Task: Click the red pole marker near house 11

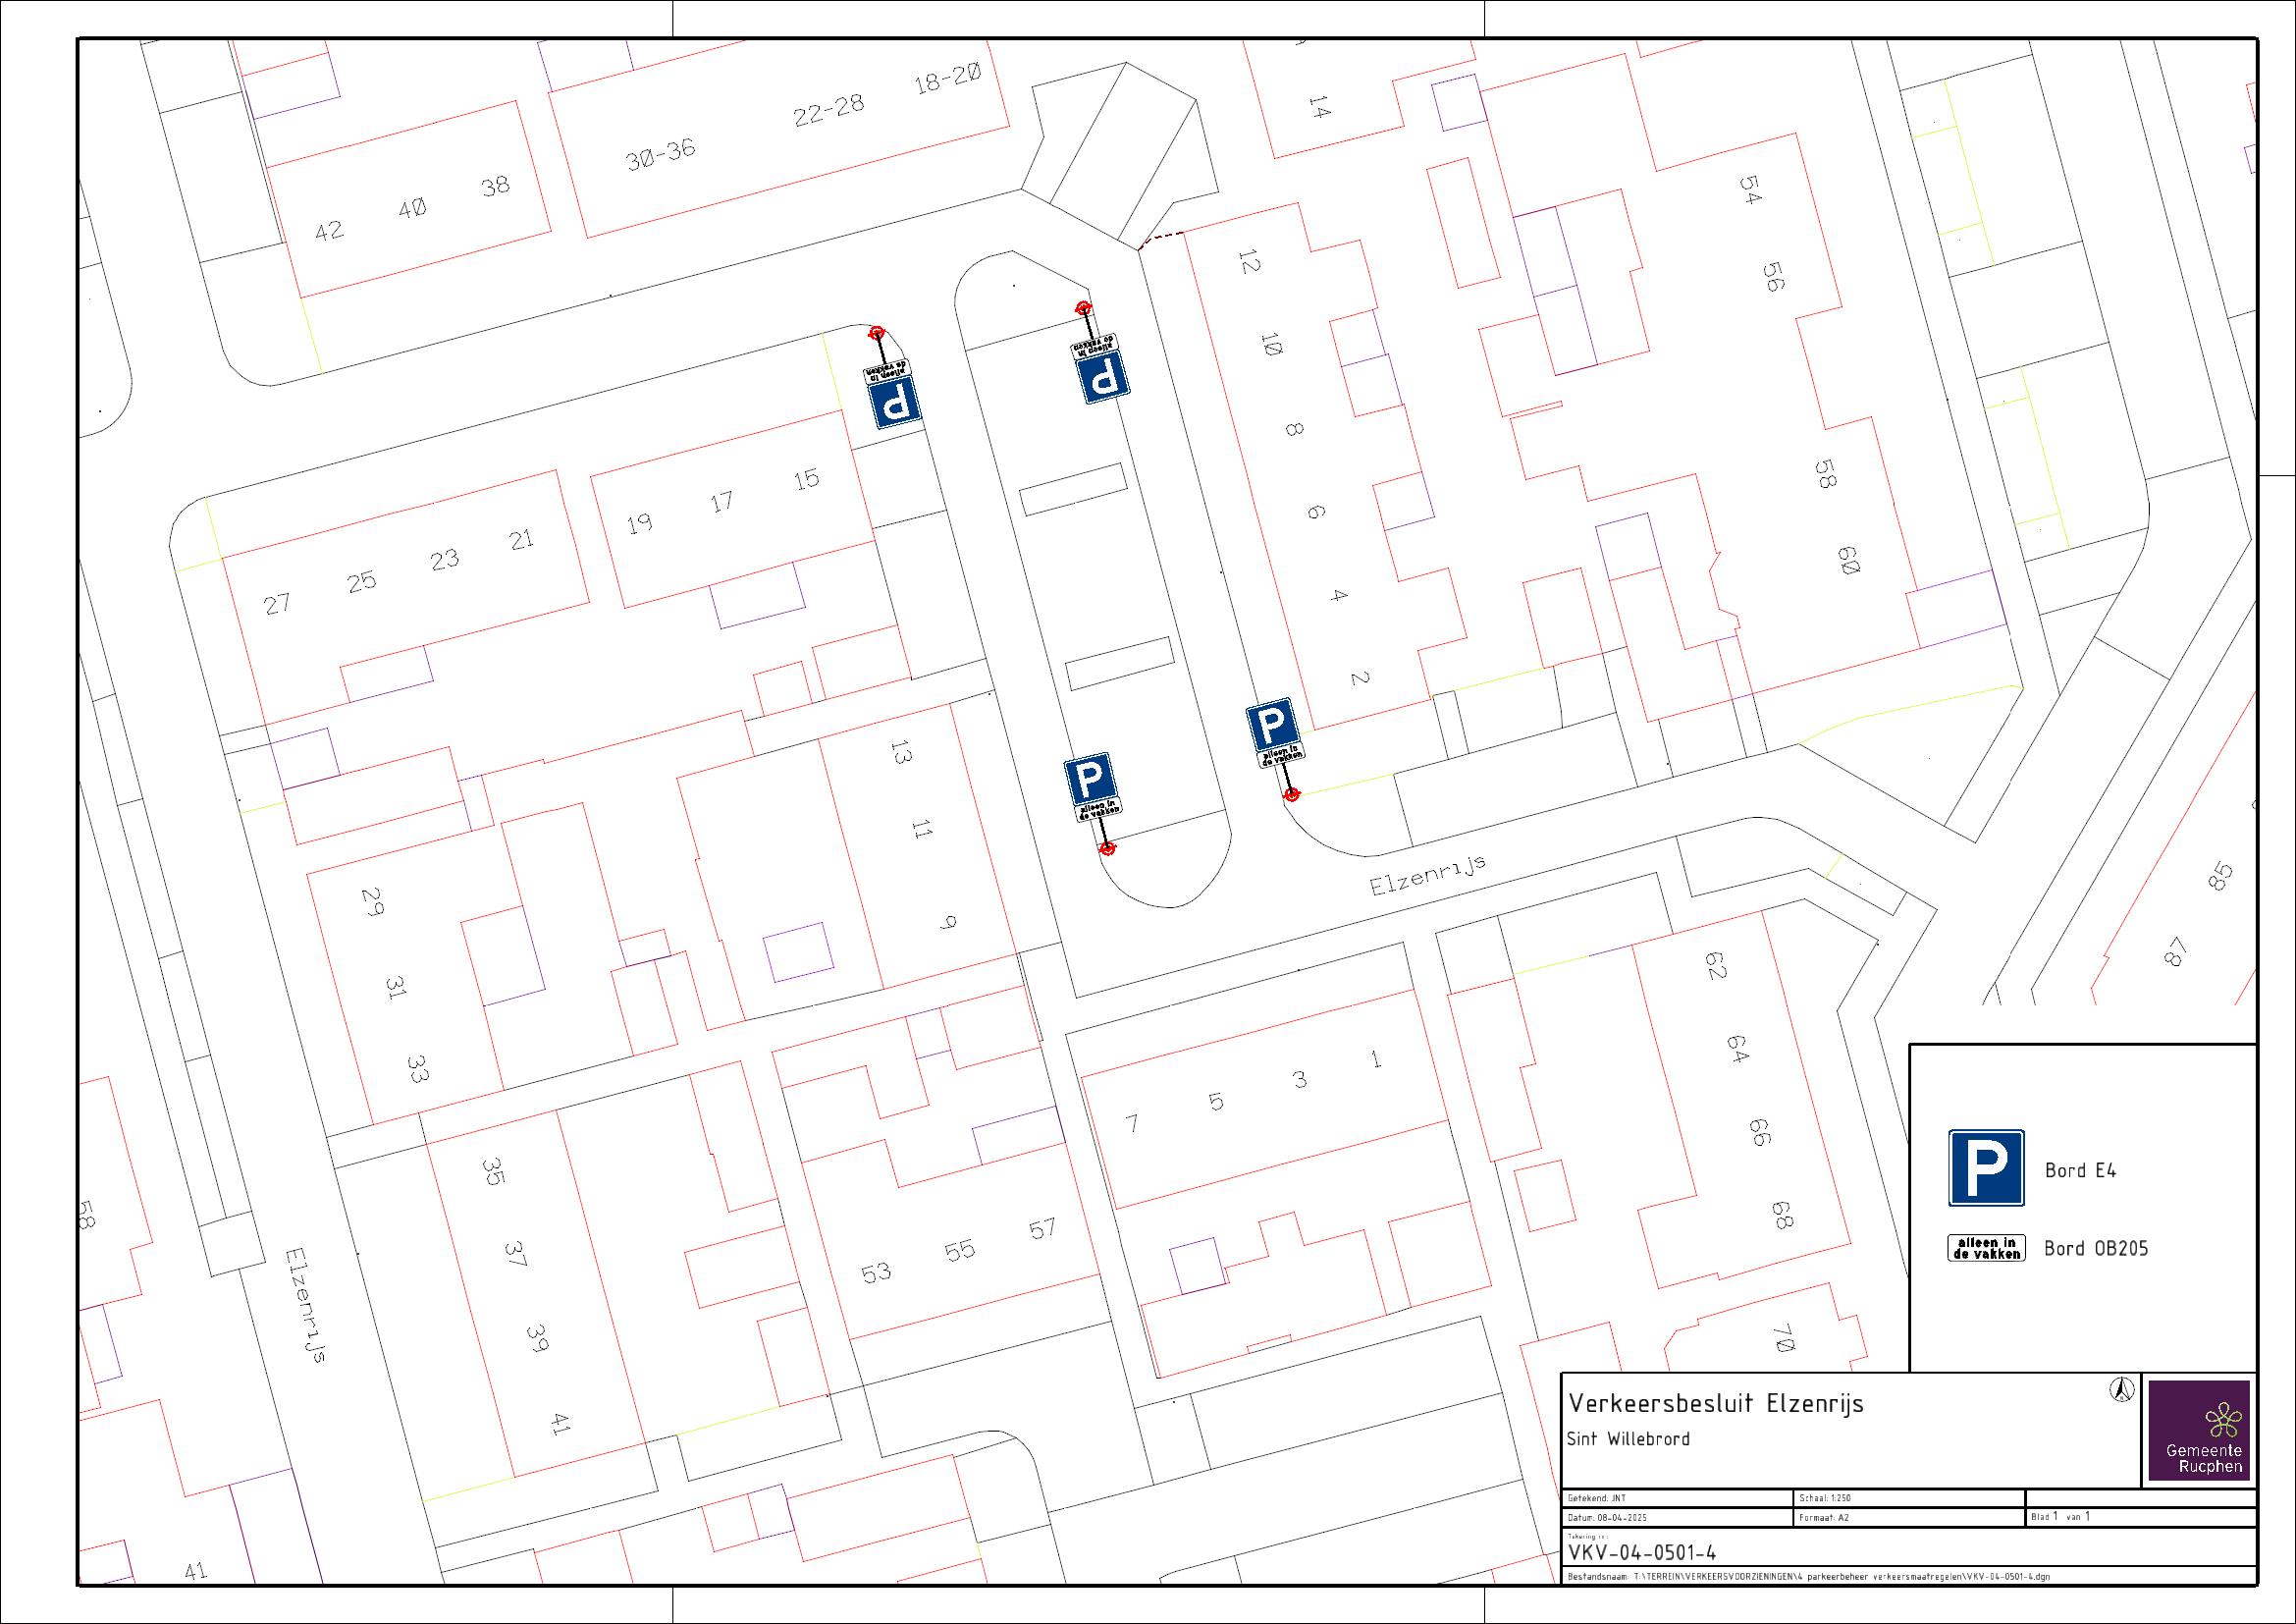Action: point(1107,849)
